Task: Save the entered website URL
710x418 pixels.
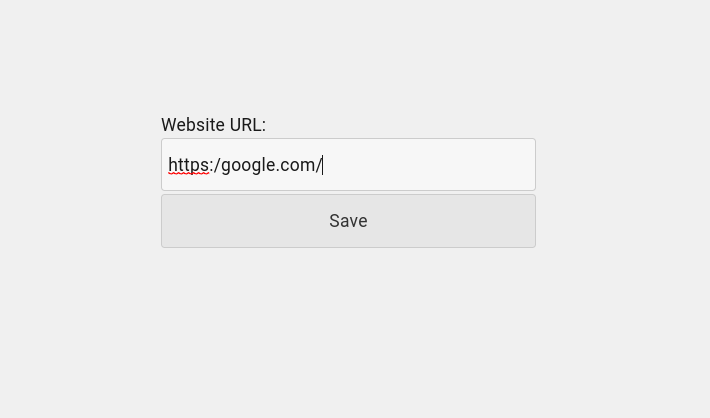Action: tap(348, 221)
